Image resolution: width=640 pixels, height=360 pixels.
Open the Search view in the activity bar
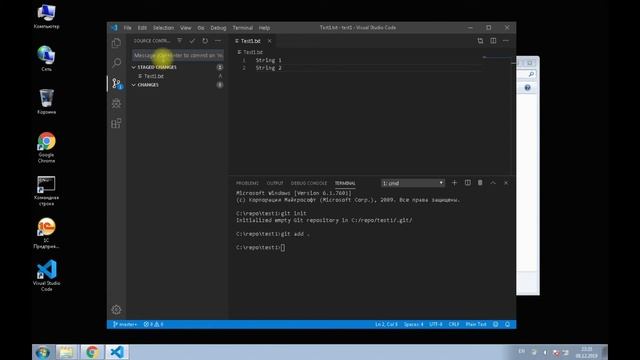click(x=116, y=62)
